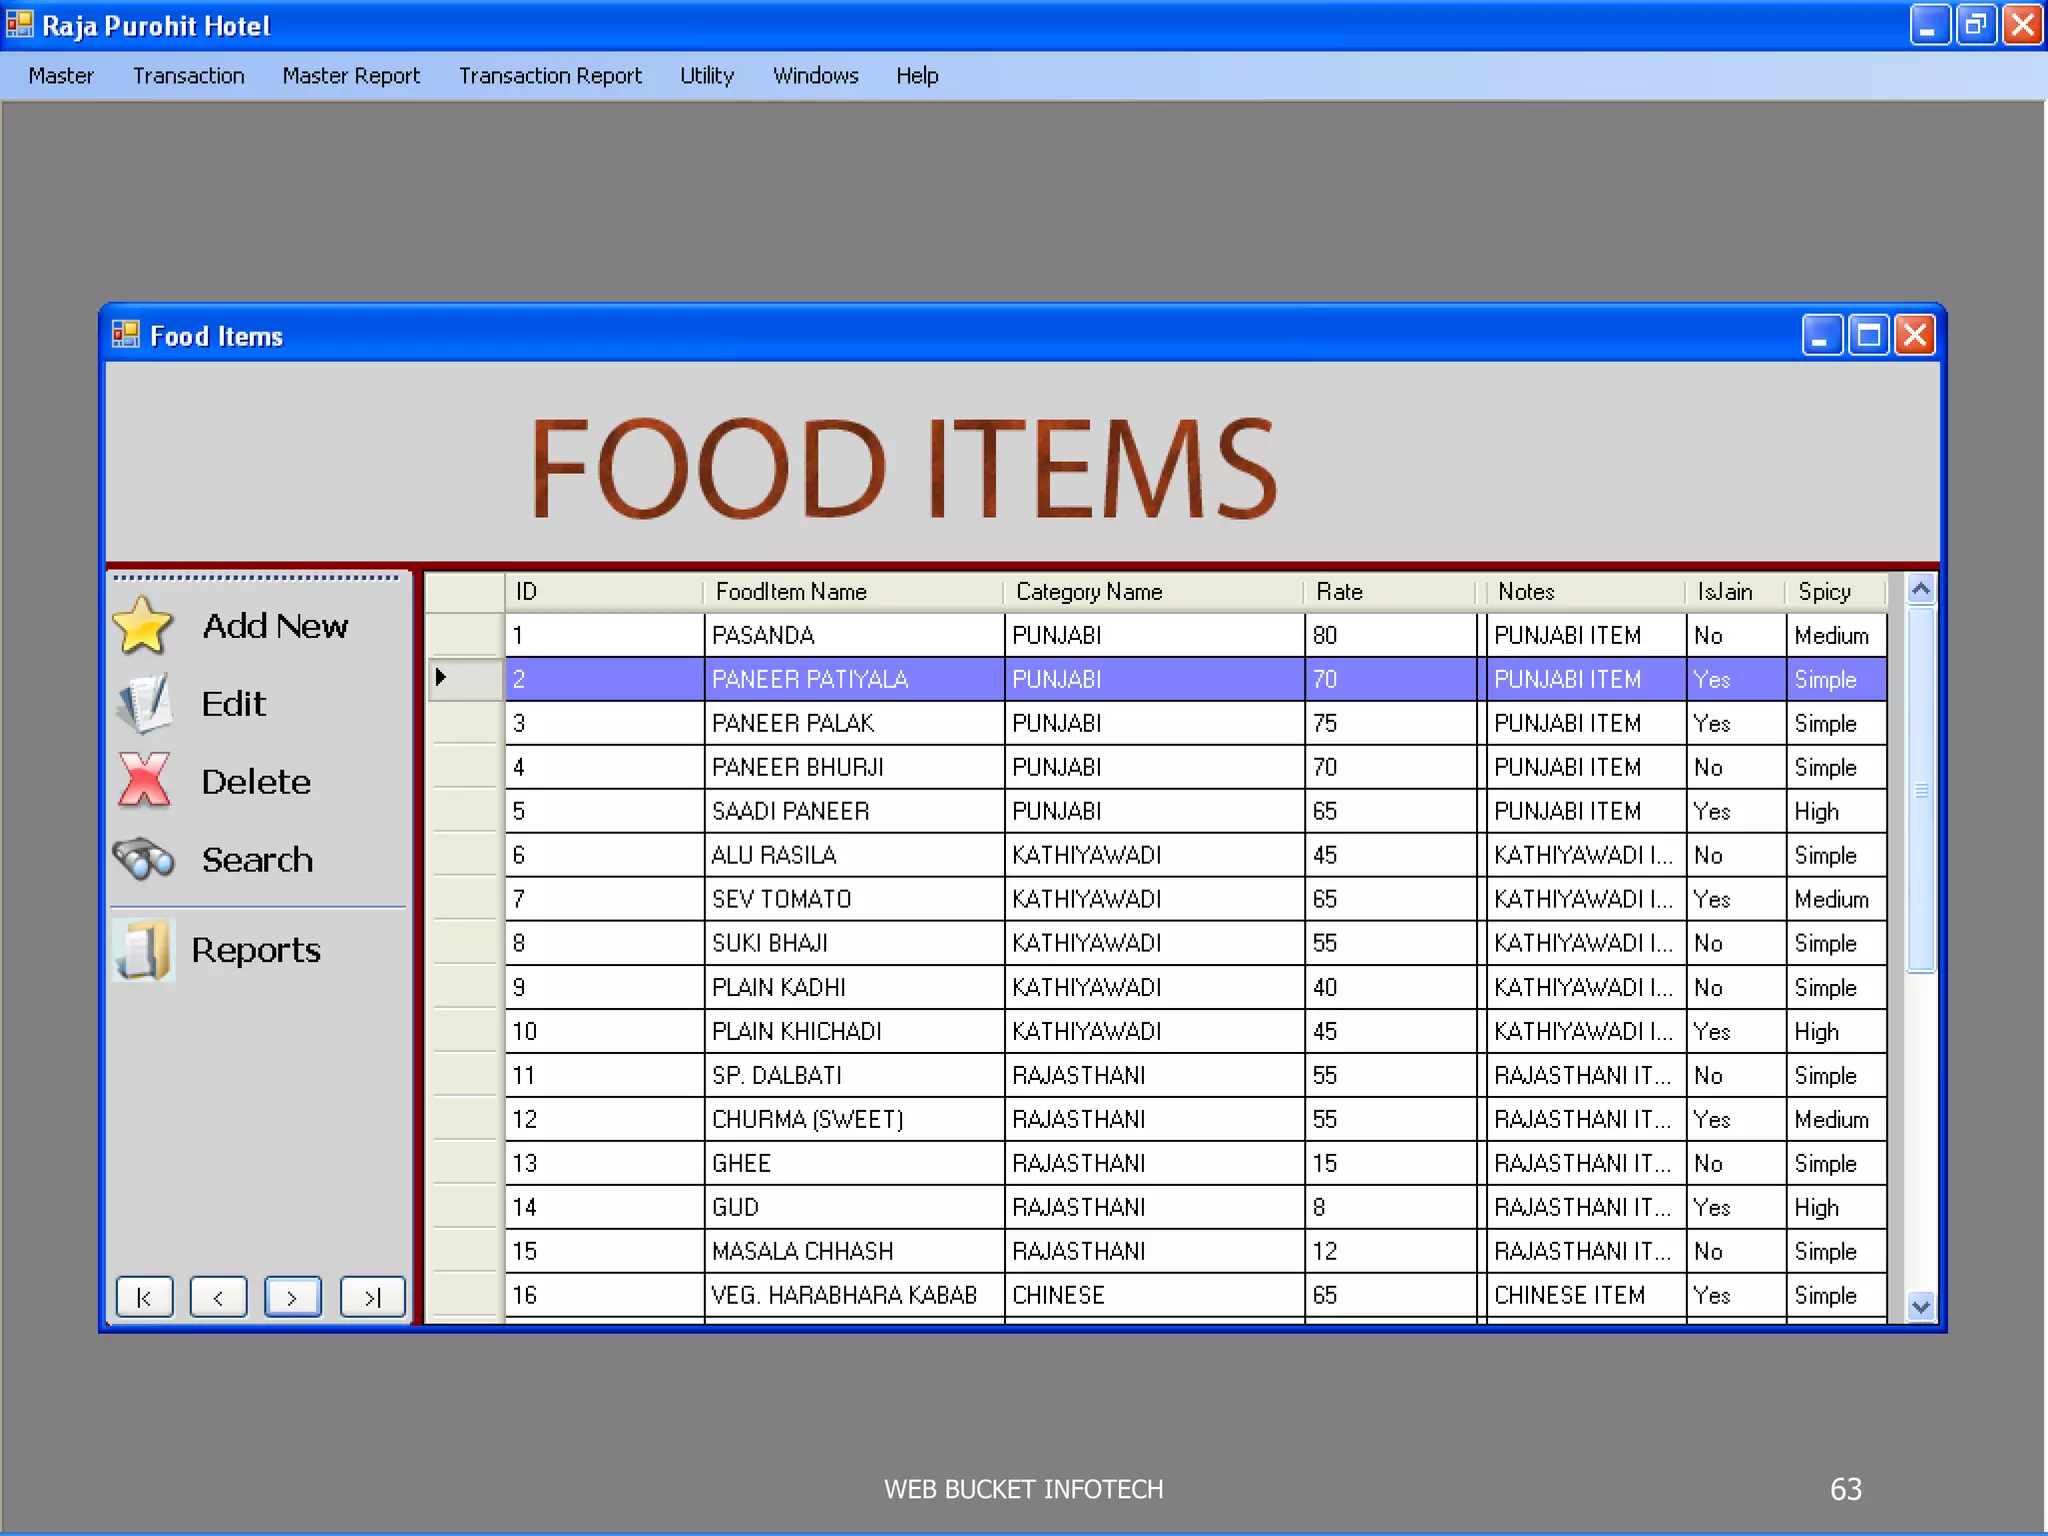Click the Edit label
This screenshot has height=1536, width=2048.
(x=233, y=704)
